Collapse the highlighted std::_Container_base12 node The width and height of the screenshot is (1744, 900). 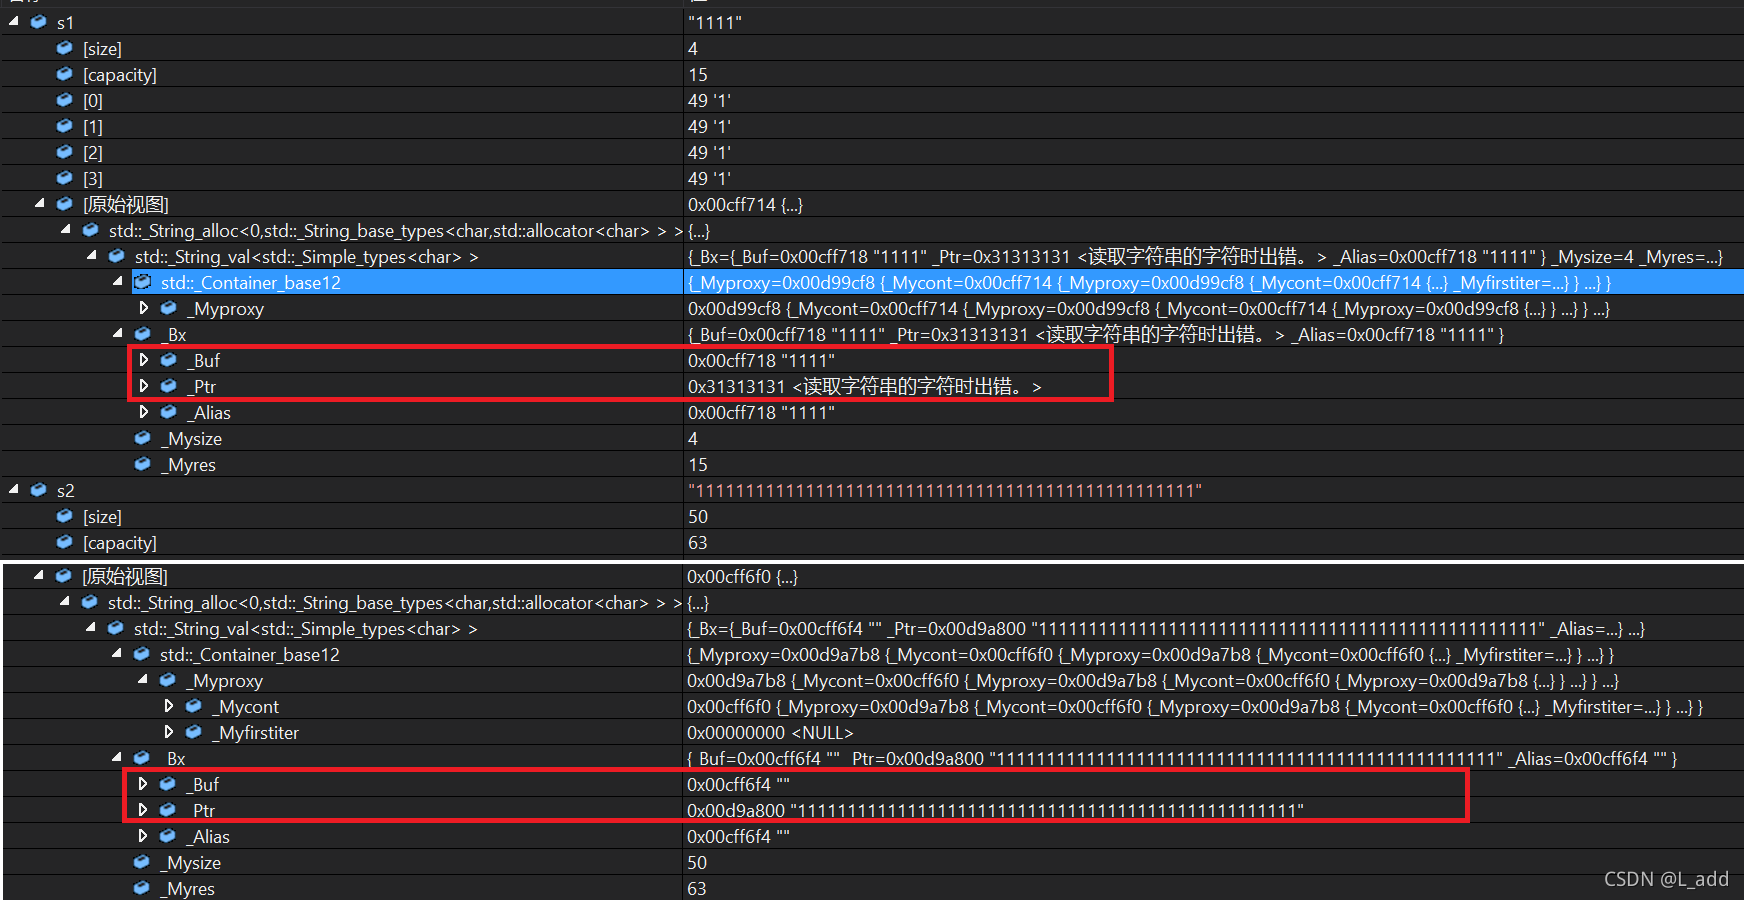click(x=118, y=281)
